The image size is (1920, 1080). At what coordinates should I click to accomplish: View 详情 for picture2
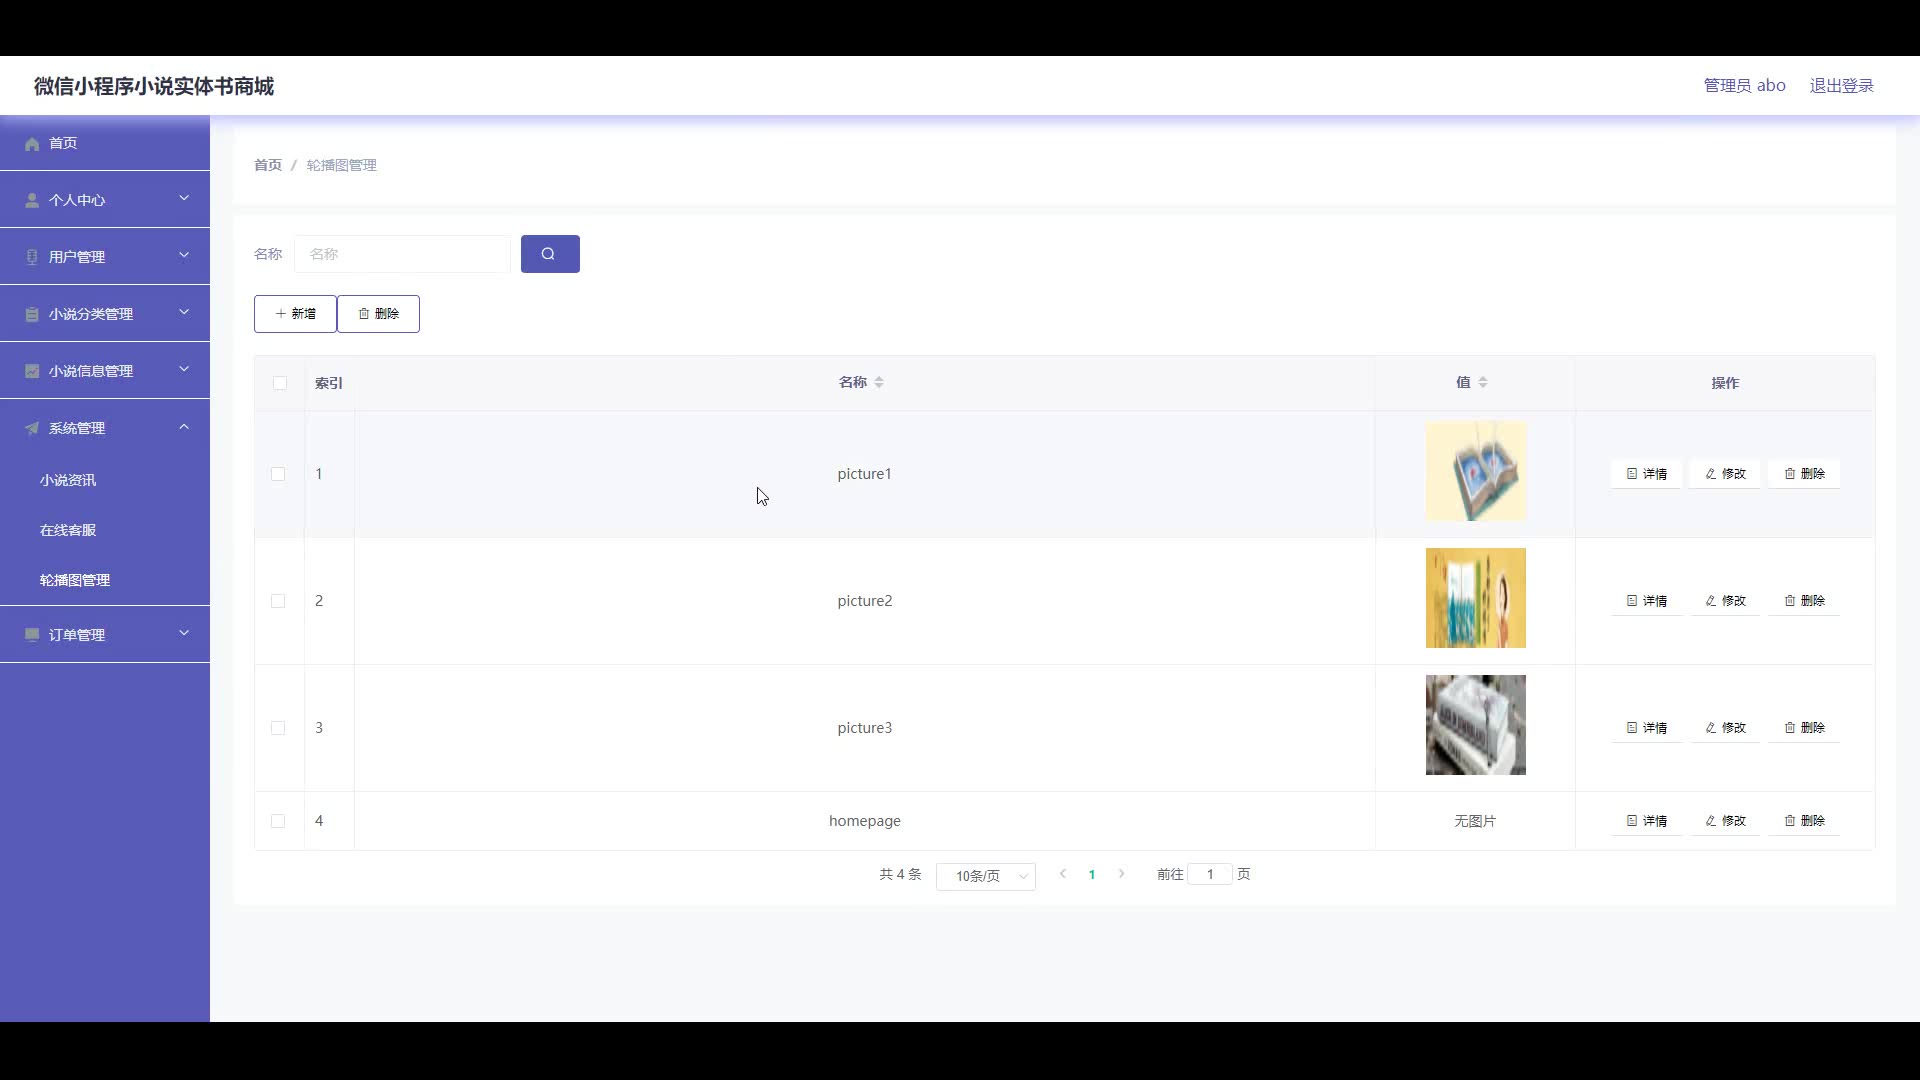pyautogui.click(x=1646, y=601)
